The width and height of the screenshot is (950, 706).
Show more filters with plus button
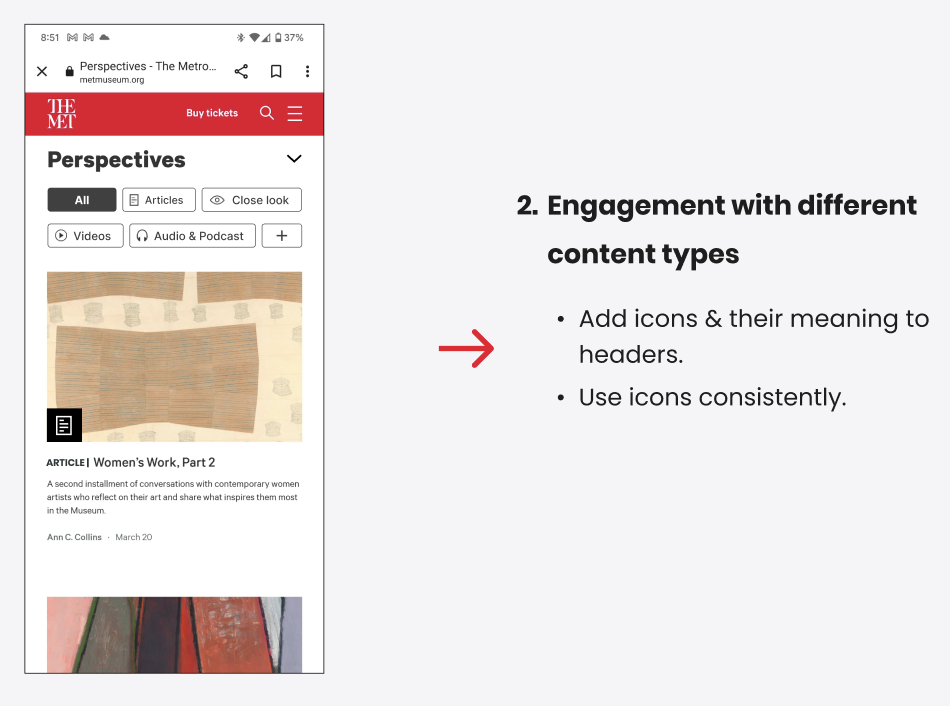click(282, 236)
